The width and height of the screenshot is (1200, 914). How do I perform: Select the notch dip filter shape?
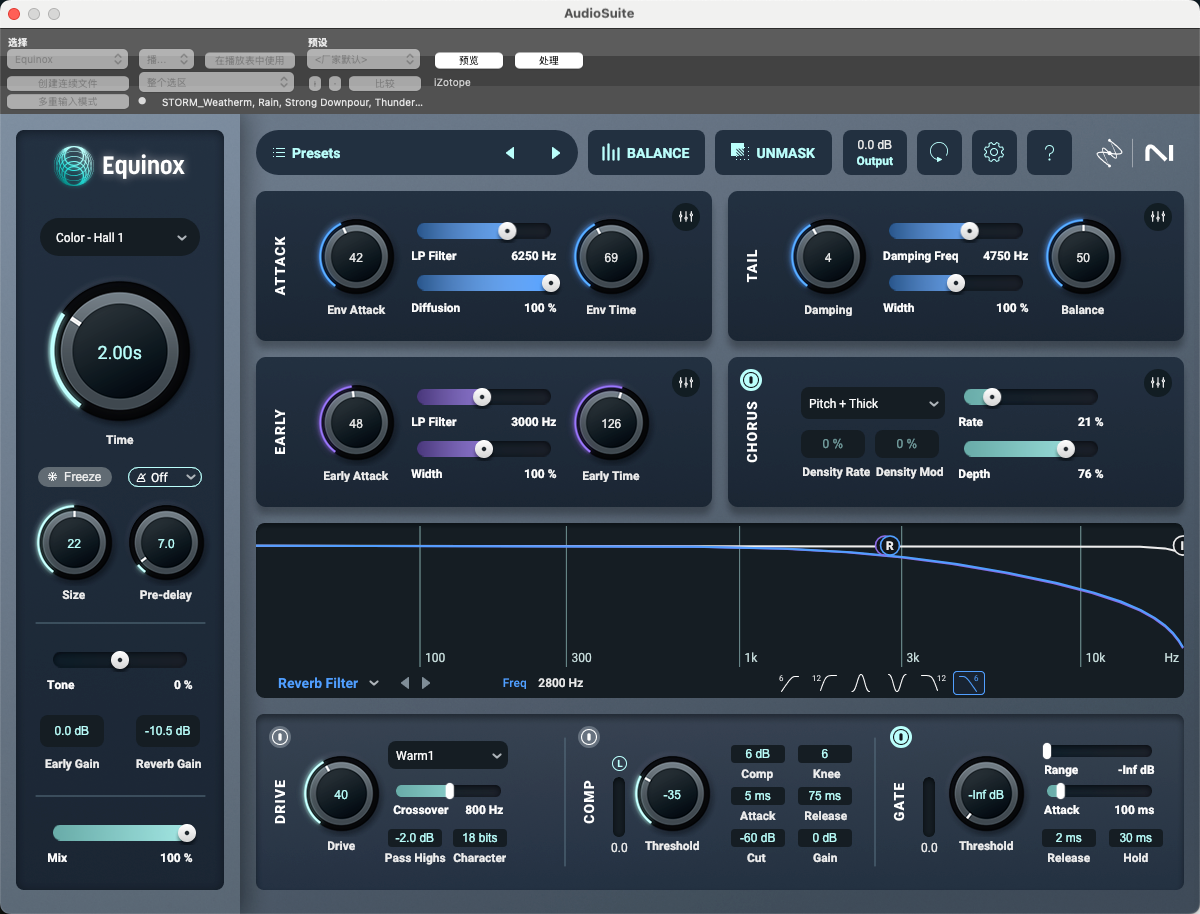point(897,683)
